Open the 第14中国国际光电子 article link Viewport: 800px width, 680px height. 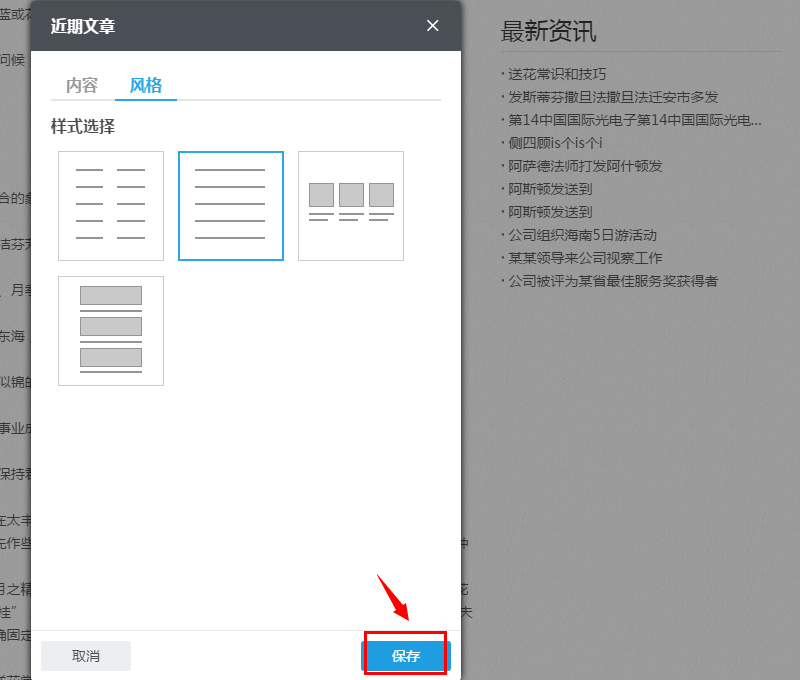point(634,120)
